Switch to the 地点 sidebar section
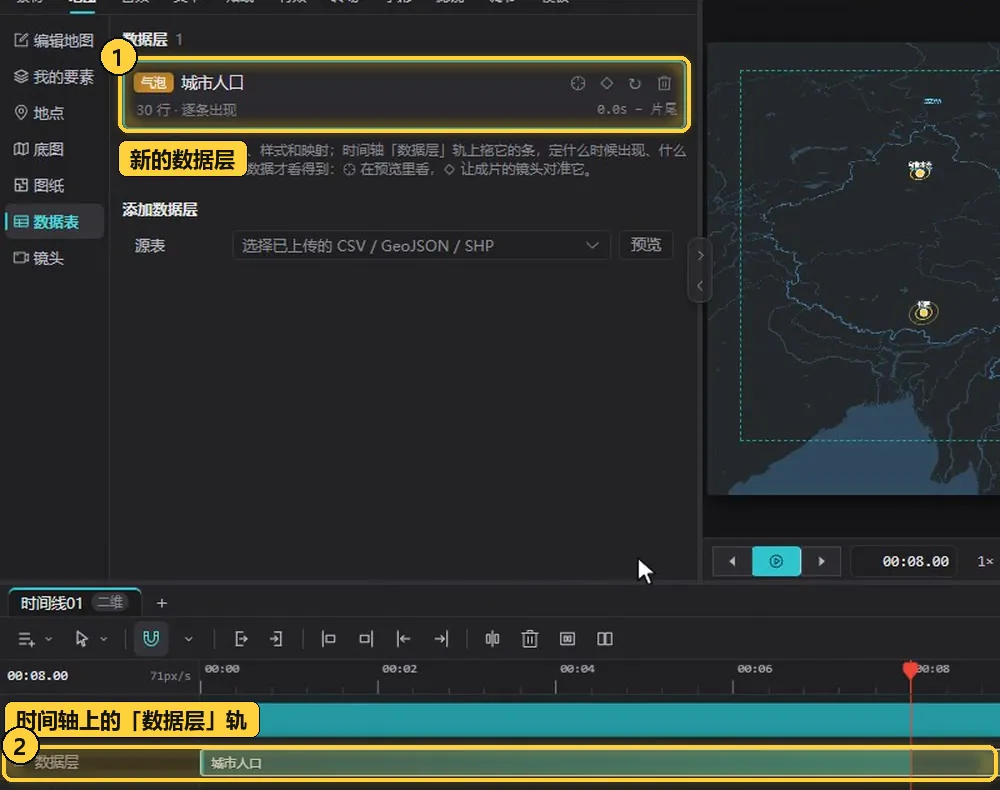This screenshot has width=1000, height=790. tap(40, 113)
